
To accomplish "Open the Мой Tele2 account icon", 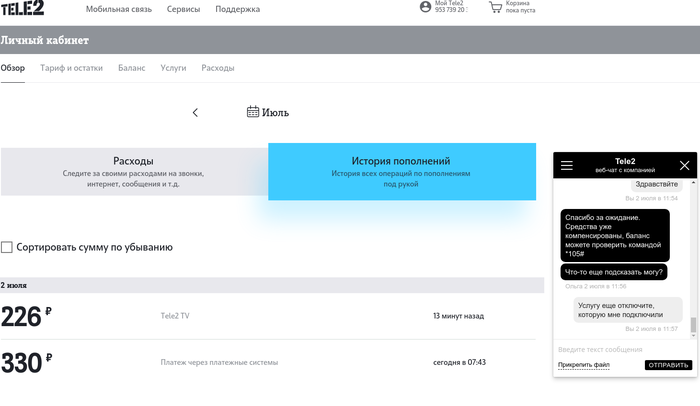I will pyautogui.click(x=426, y=7).
